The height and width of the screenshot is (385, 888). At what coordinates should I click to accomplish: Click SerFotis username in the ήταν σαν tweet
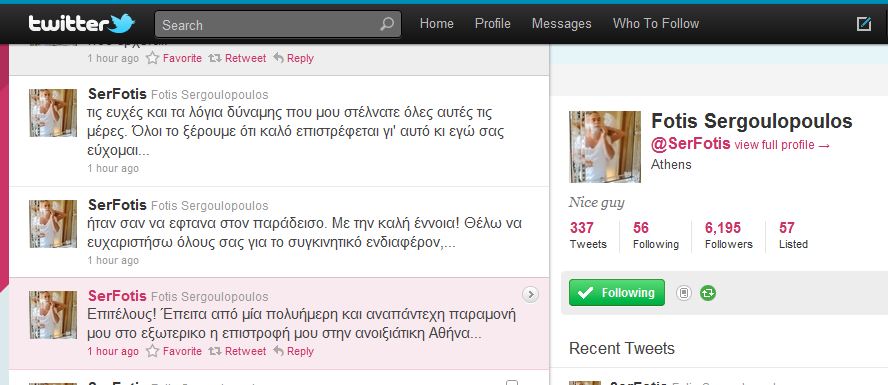coord(117,205)
